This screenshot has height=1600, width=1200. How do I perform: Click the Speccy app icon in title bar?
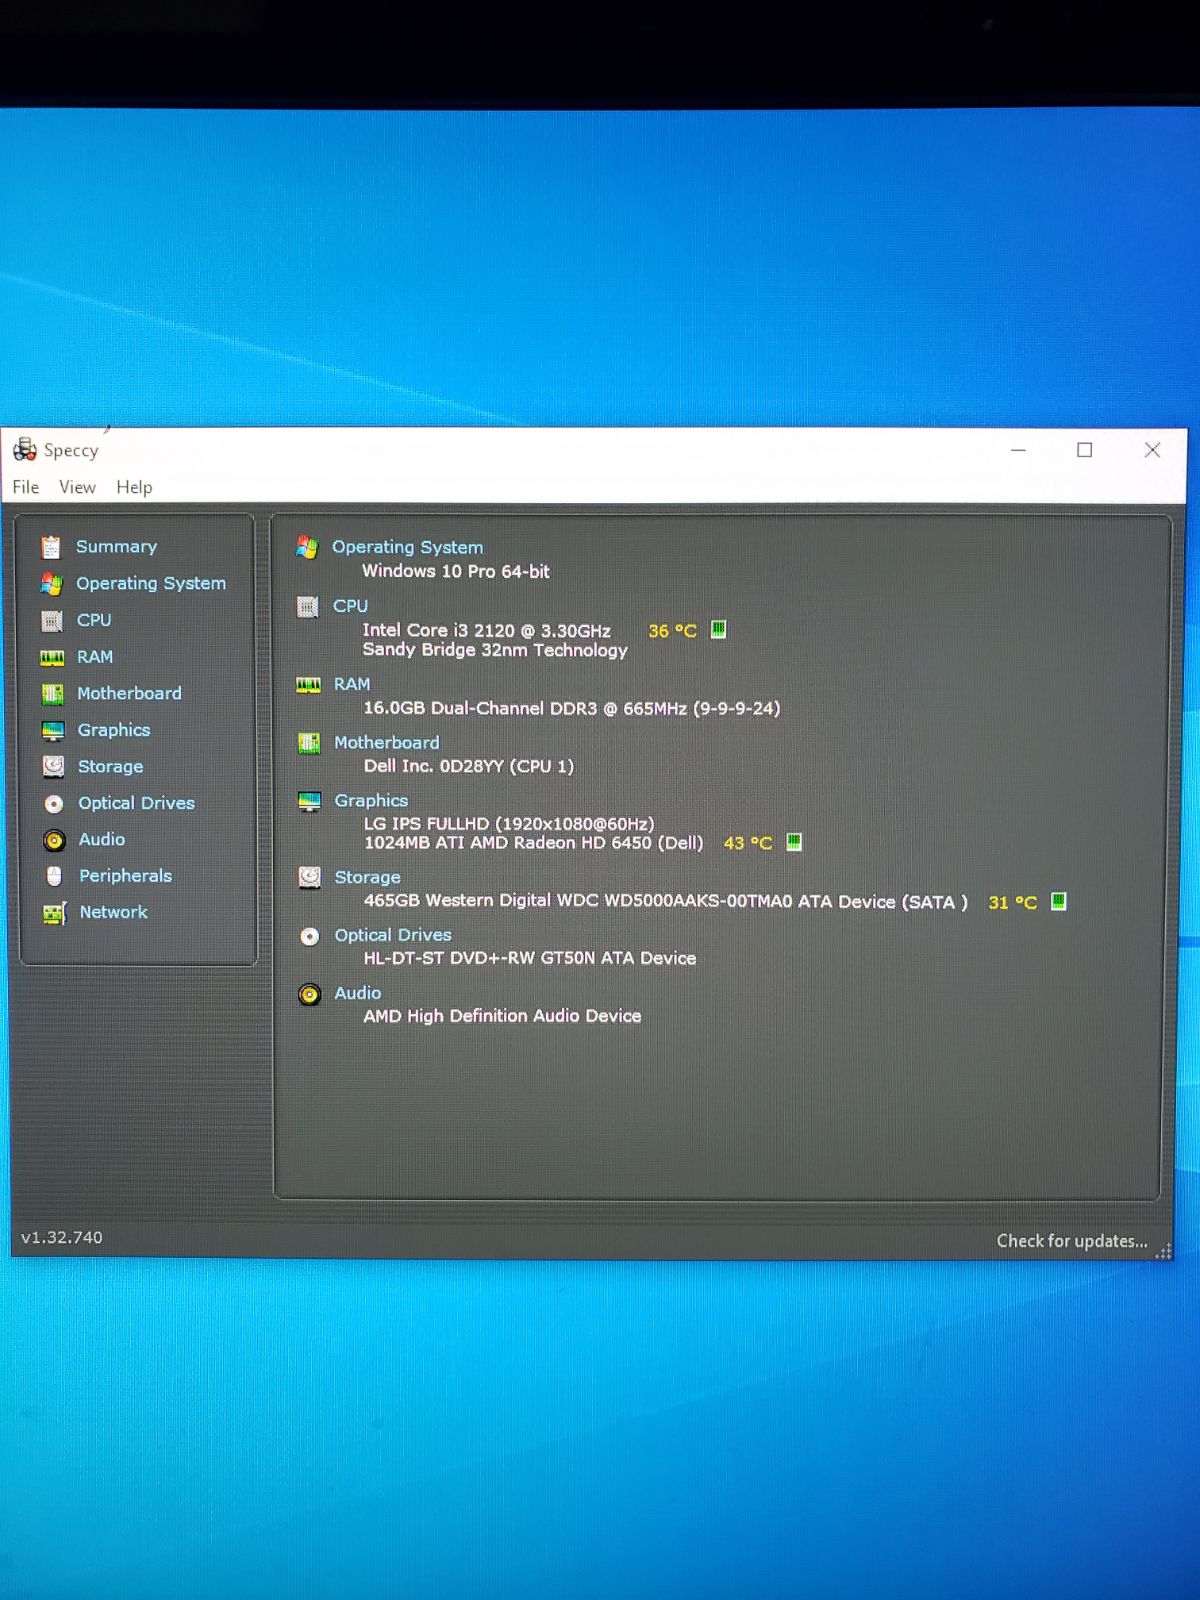click(25, 450)
